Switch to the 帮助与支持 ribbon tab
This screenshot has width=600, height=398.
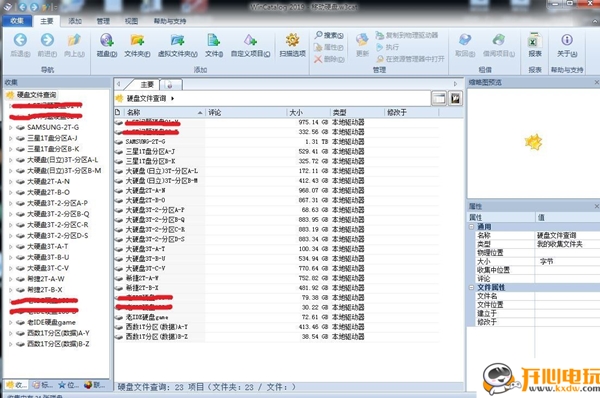(170, 21)
